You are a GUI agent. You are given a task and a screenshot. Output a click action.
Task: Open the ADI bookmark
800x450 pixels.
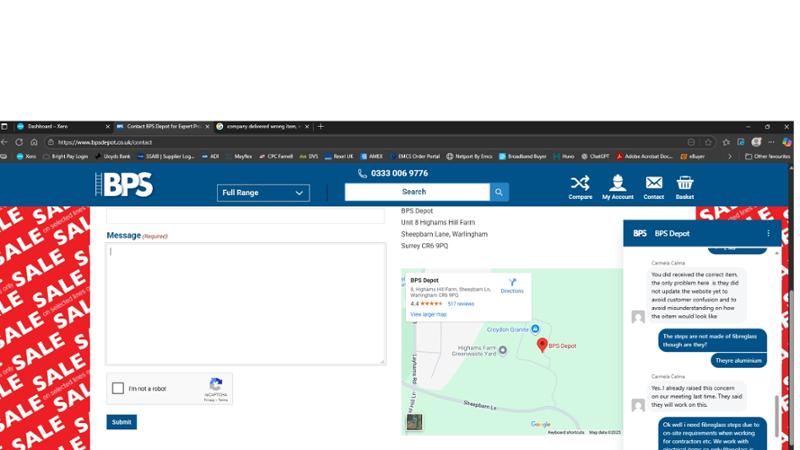[210, 157]
